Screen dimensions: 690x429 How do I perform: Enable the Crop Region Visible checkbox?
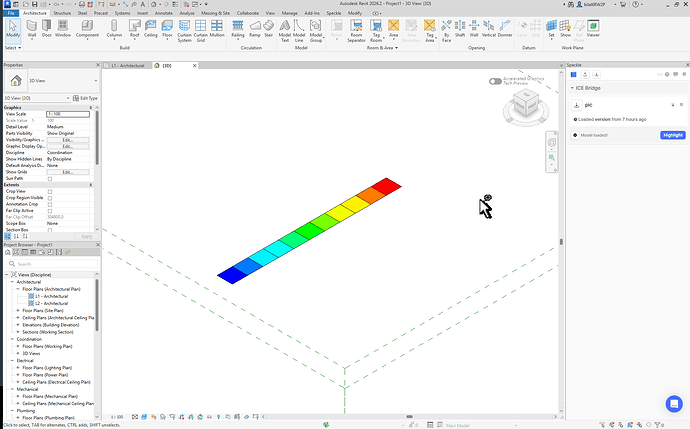pyautogui.click(x=50, y=198)
